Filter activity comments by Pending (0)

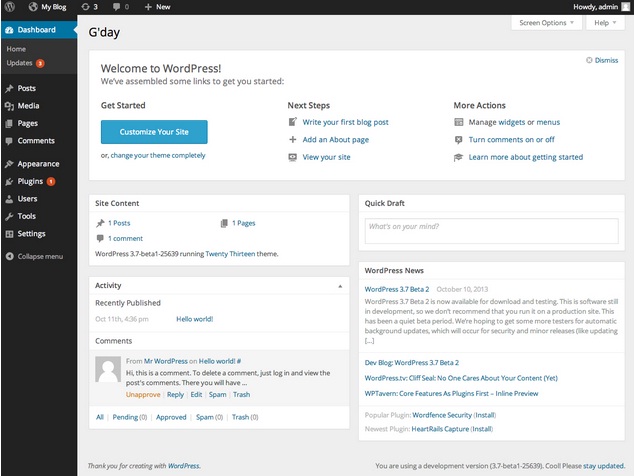[129, 417]
